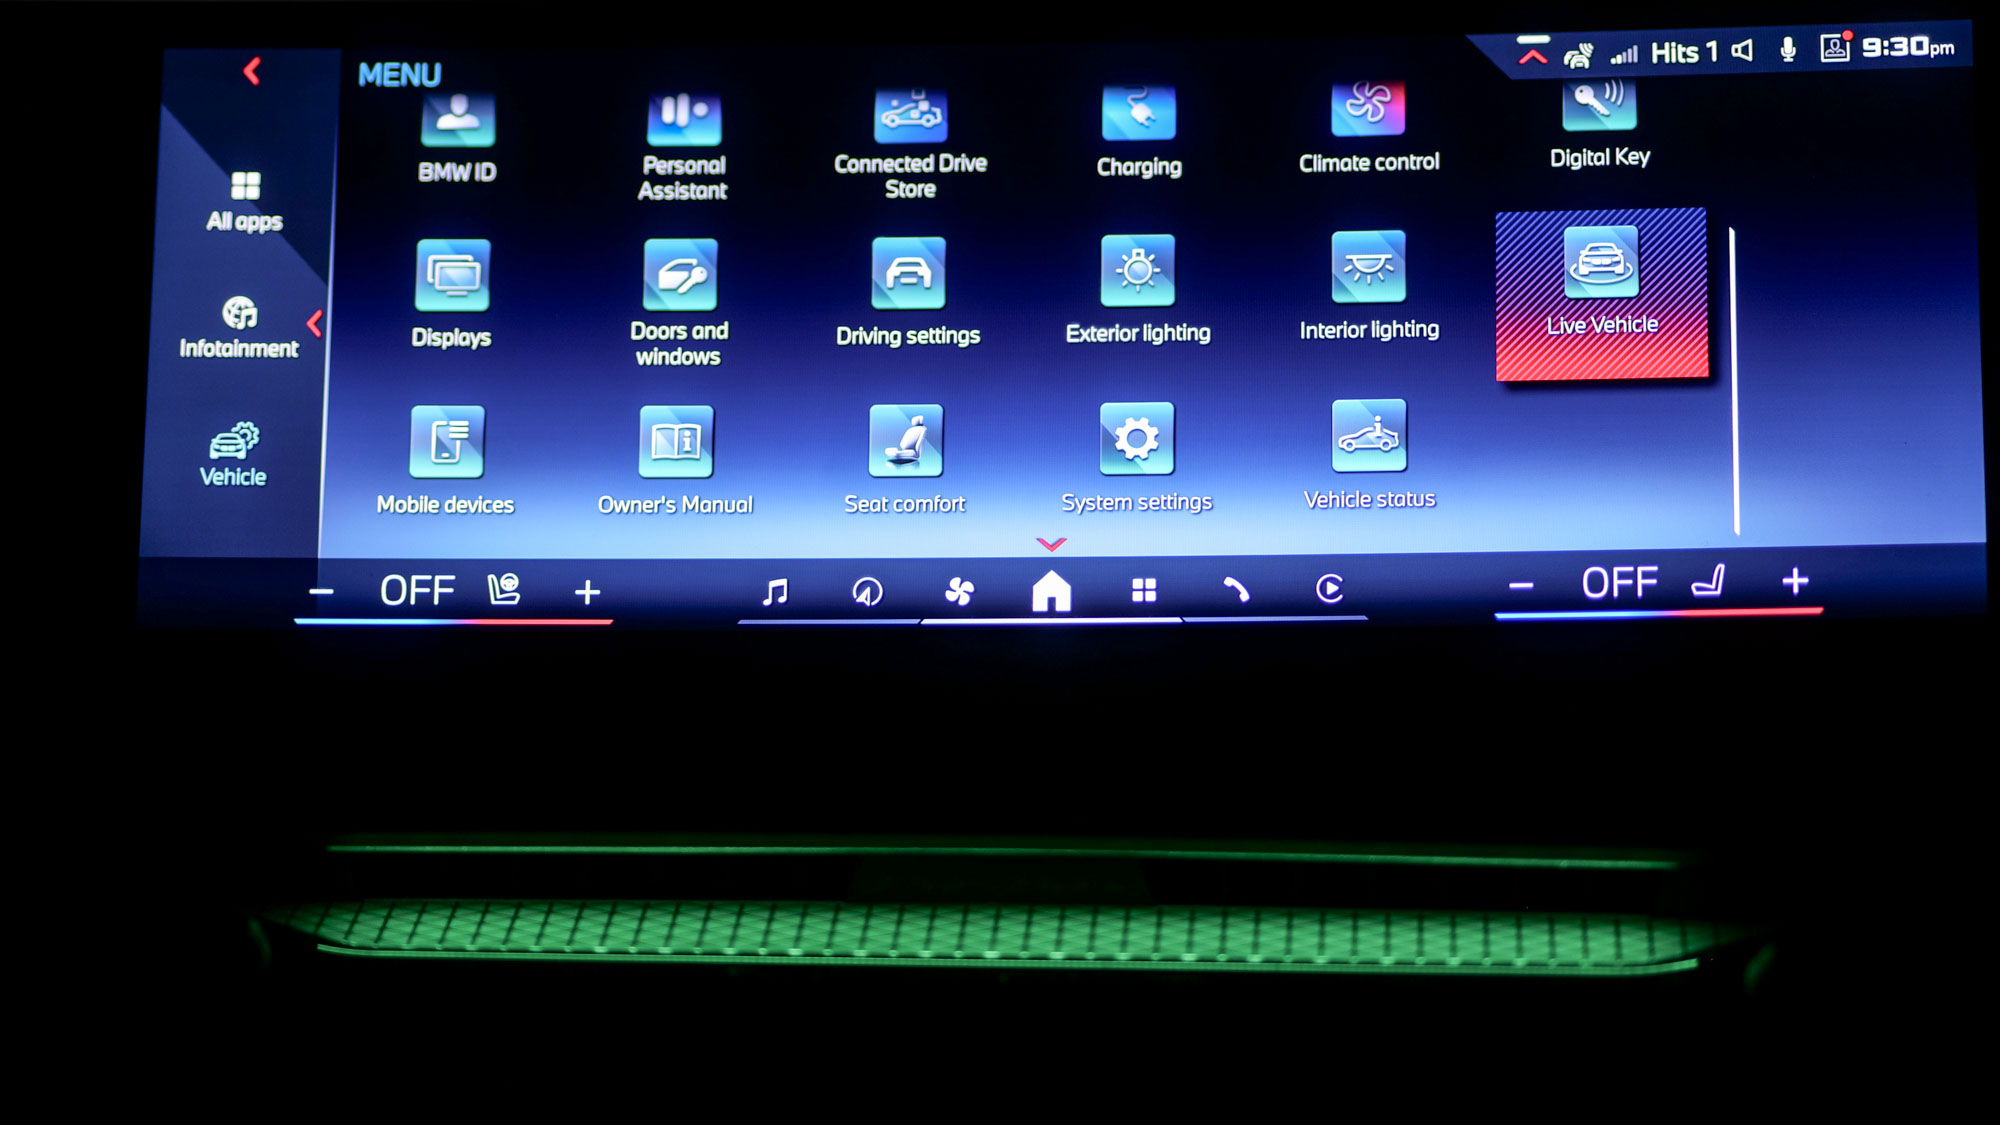Collapse sidebar with red arrow near Infotainment
This screenshot has width=2000, height=1125.
point(315,323)
